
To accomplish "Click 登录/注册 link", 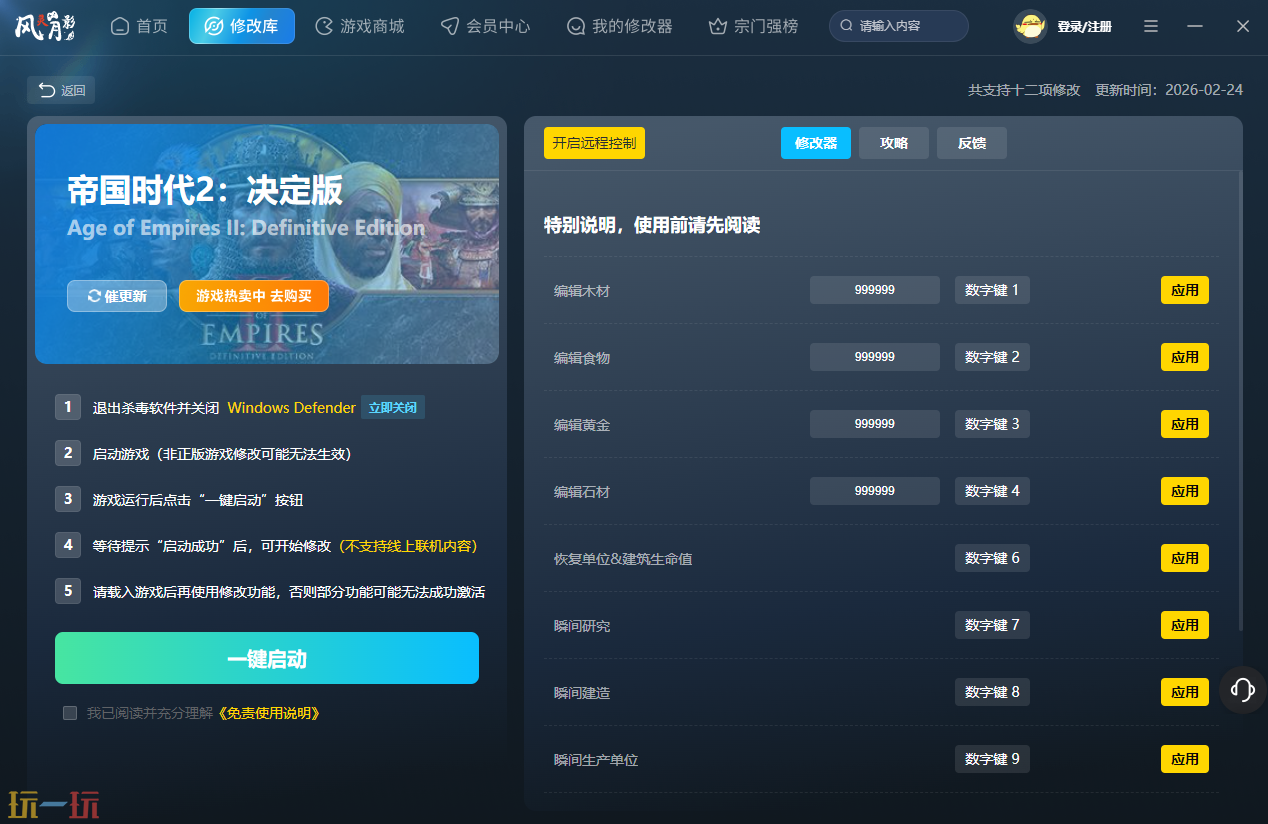I will pyautogui.click(x=1084, y=27).
